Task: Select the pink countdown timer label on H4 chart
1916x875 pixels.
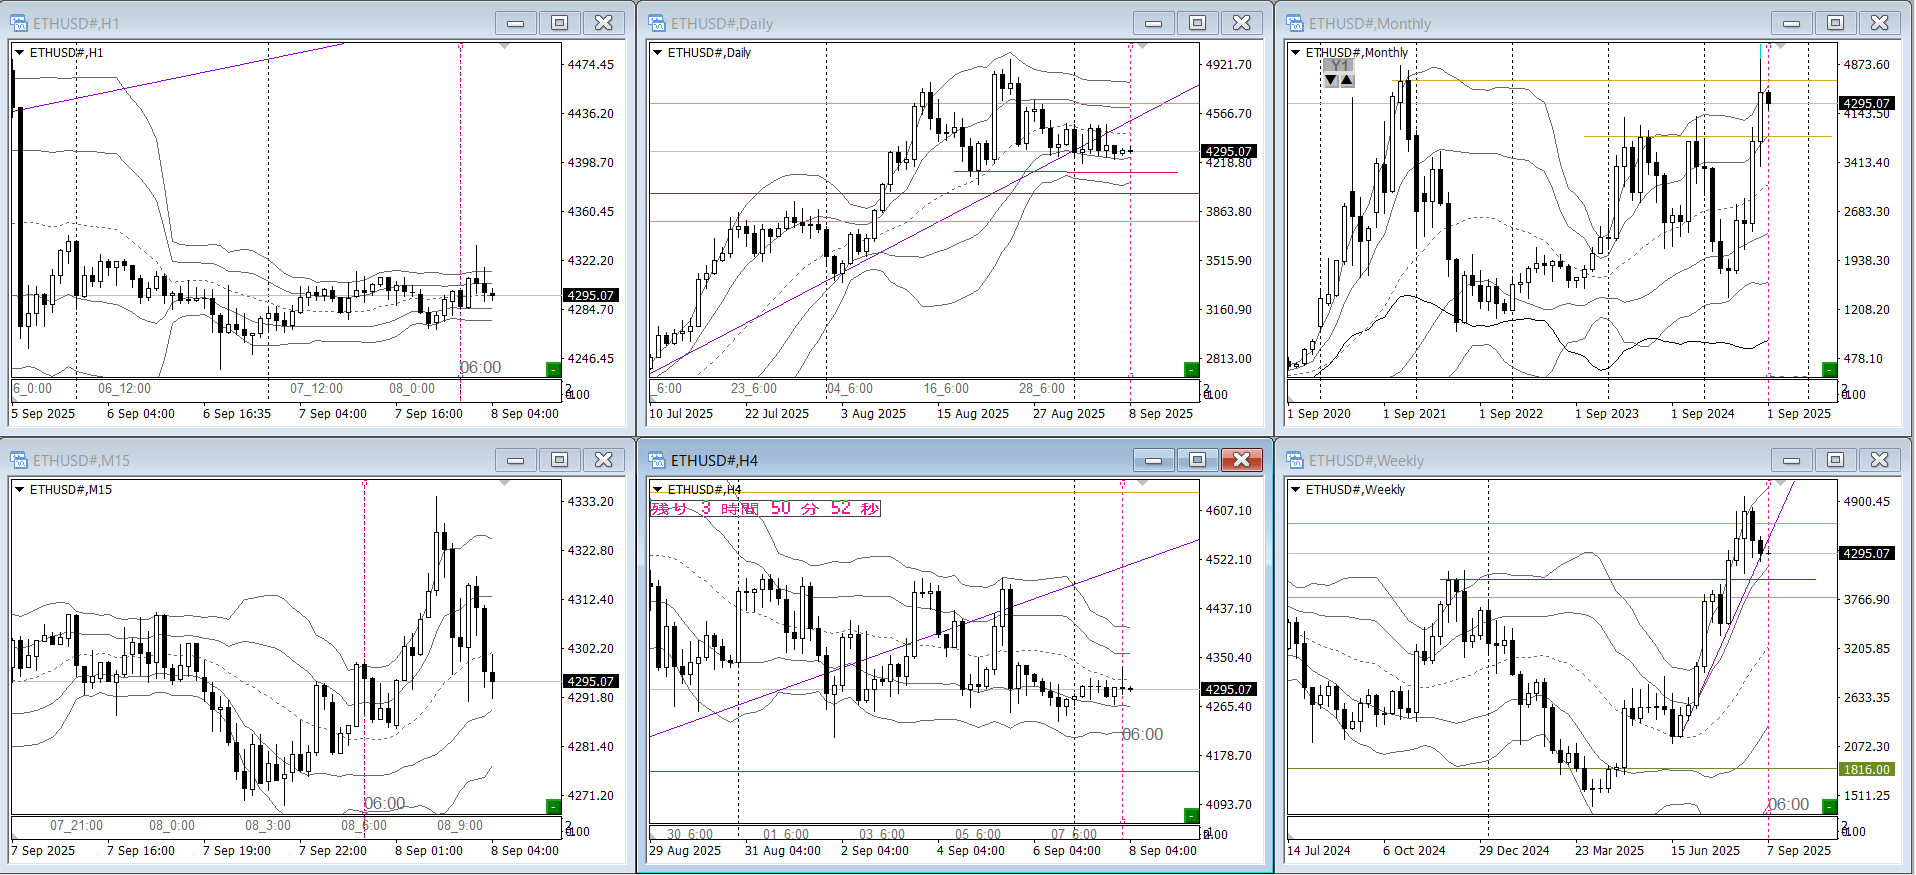Action: pyautogui.click(x=765, y=509)
